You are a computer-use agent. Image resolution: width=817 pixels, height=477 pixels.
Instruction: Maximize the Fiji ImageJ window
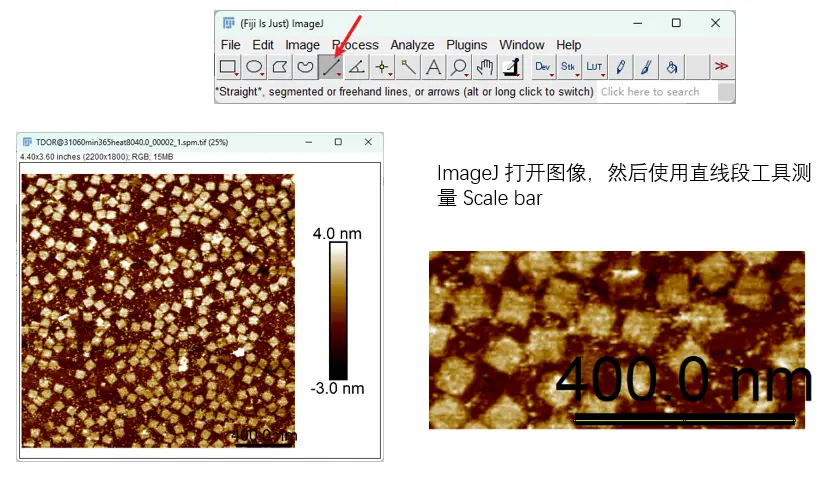[676, 23]
